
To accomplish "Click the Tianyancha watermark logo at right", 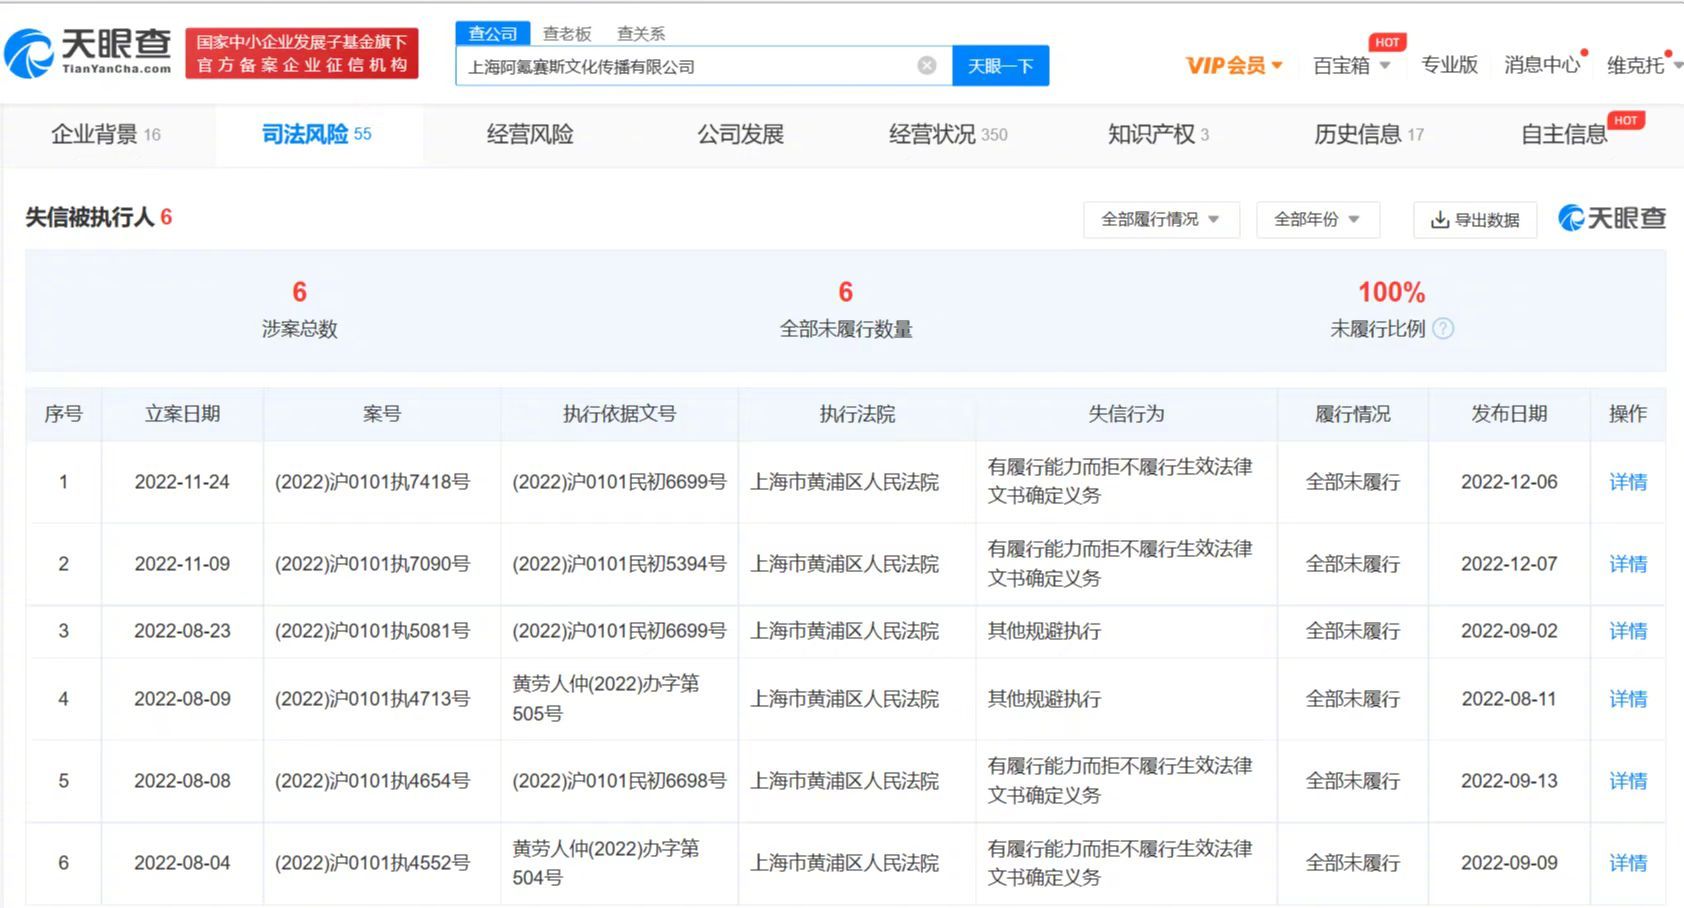I will pos(1612,218).
